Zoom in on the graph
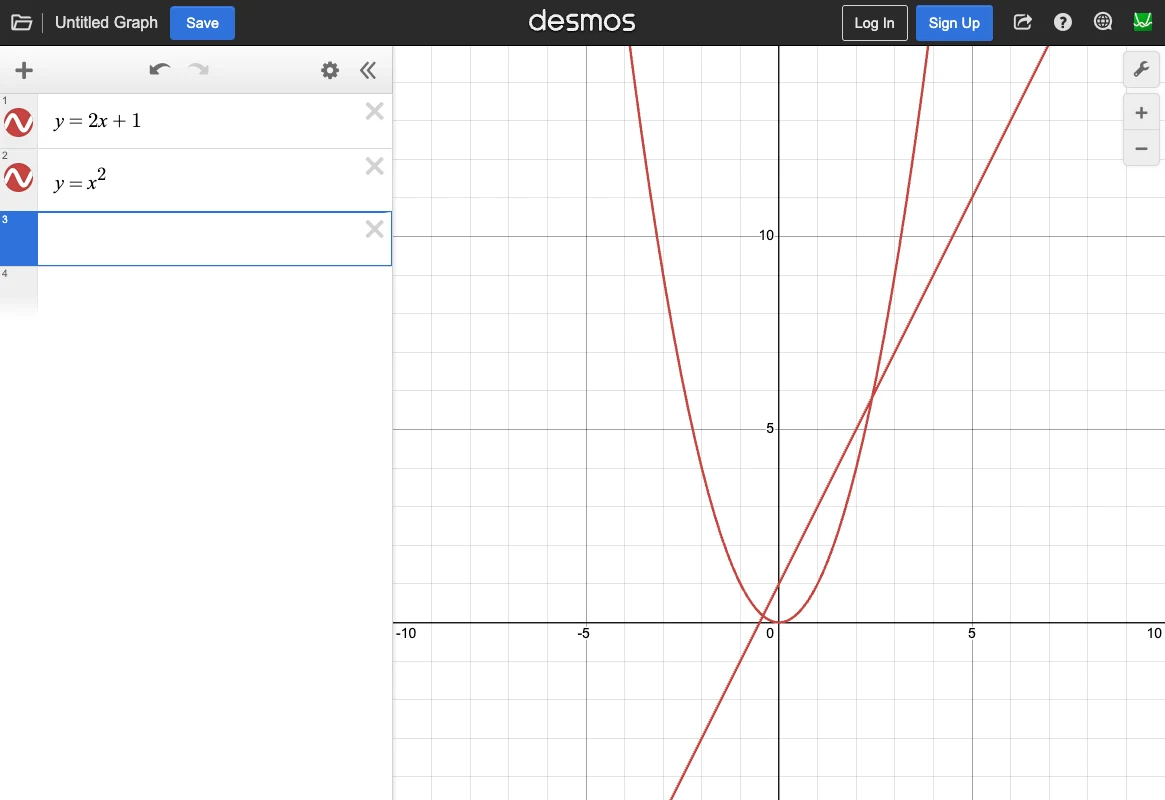The width and height of the screenshot is (1165, 800). coord(1141,113)
